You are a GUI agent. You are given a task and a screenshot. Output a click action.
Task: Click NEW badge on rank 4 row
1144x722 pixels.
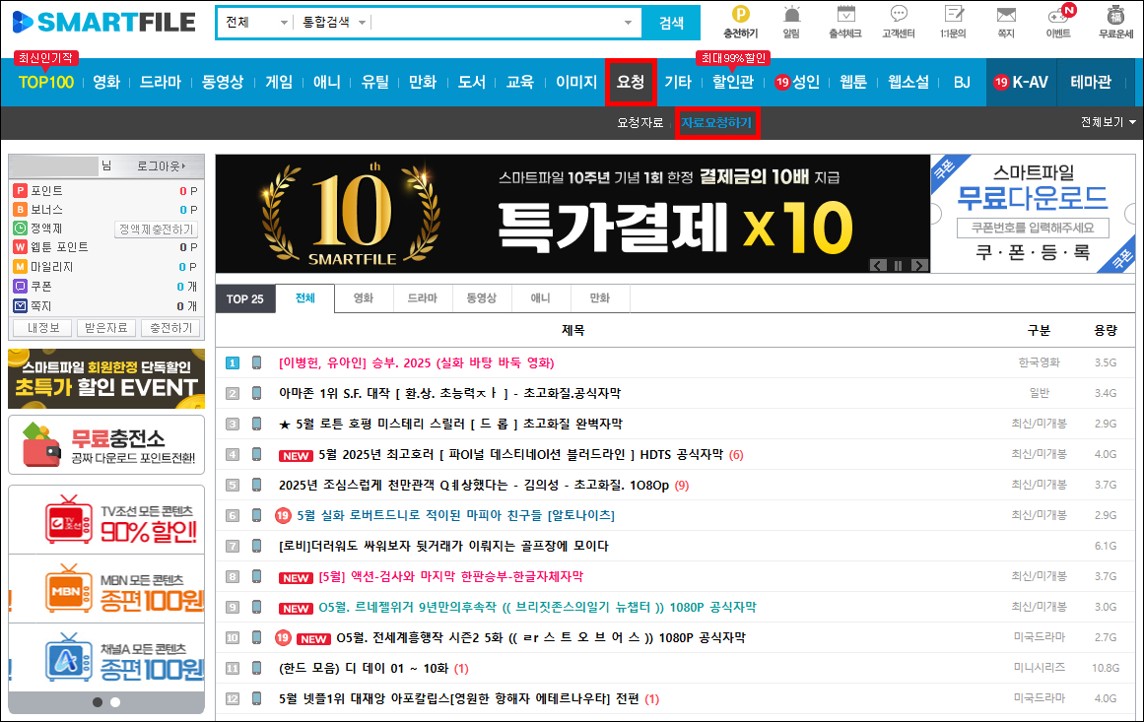pyautogui.click(x=295, y=455)
